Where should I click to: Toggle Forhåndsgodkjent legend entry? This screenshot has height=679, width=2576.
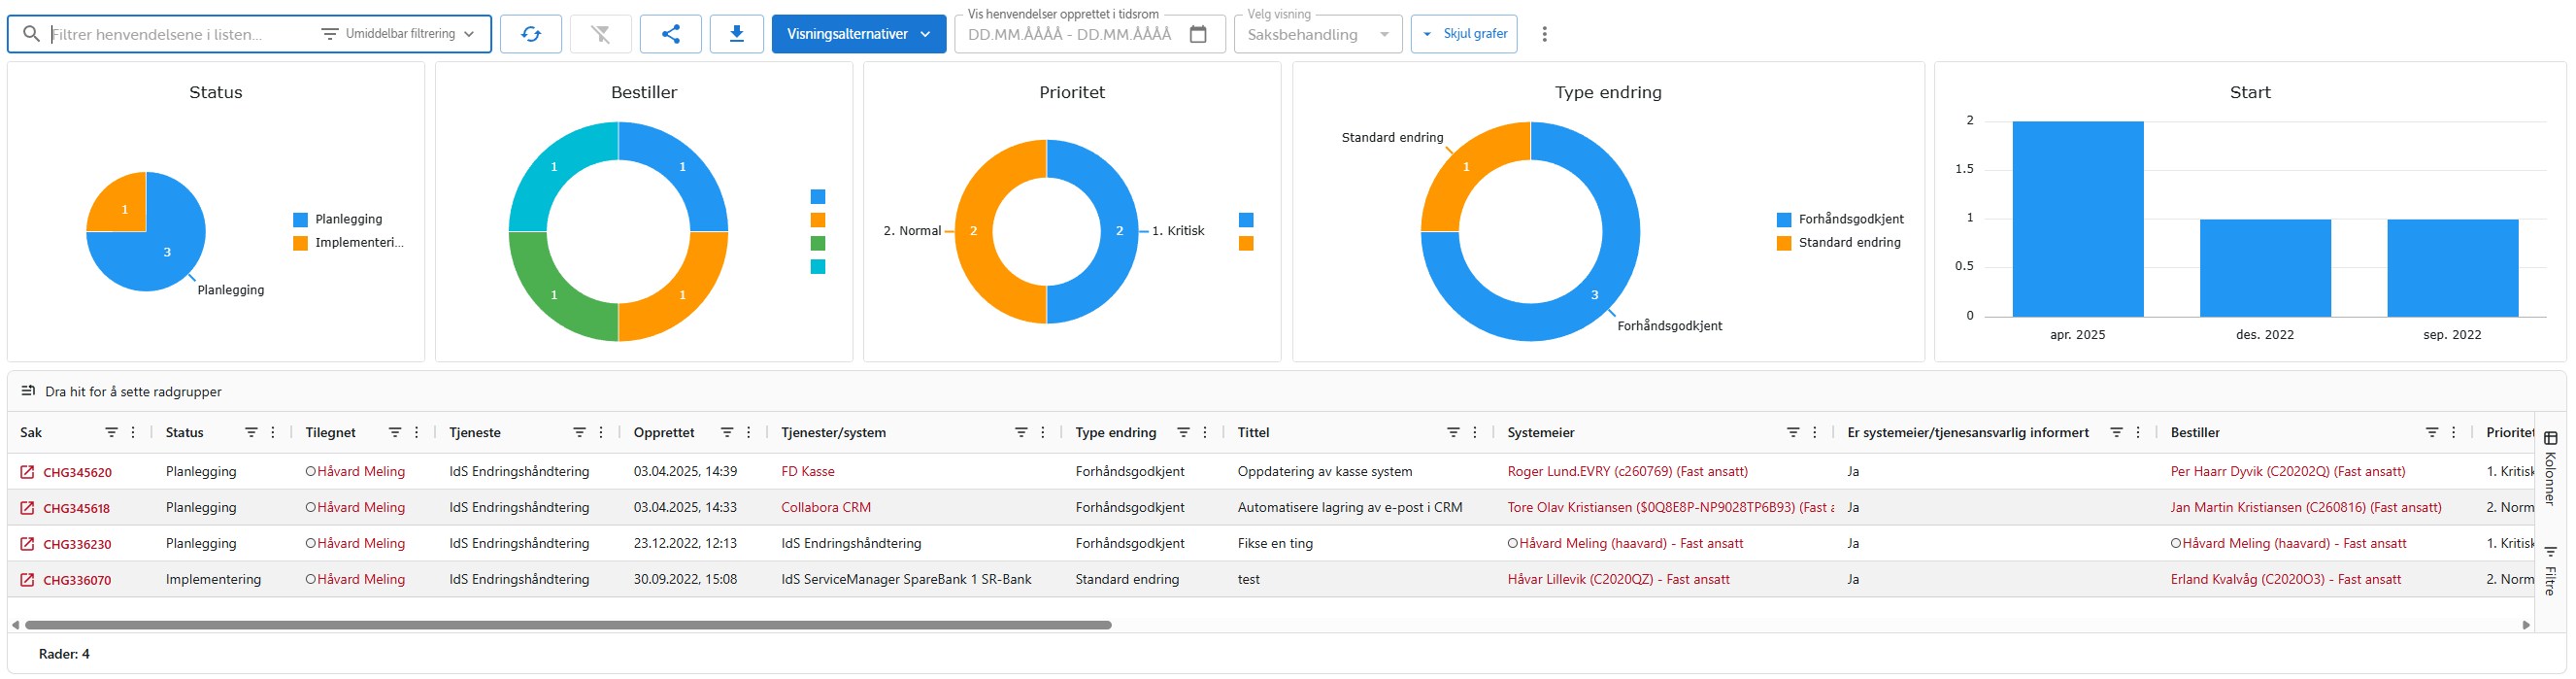[1838, 220]
